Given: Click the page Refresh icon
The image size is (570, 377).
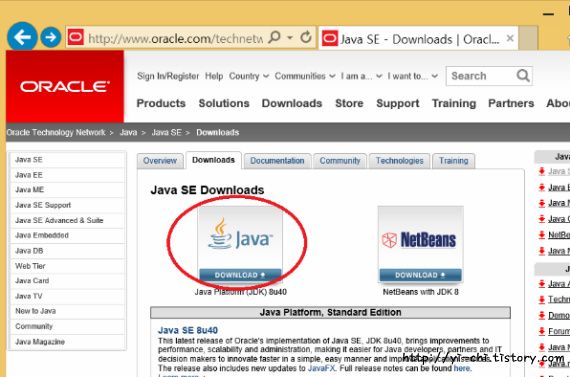Looking at the screenshot, I should [306, 37].
